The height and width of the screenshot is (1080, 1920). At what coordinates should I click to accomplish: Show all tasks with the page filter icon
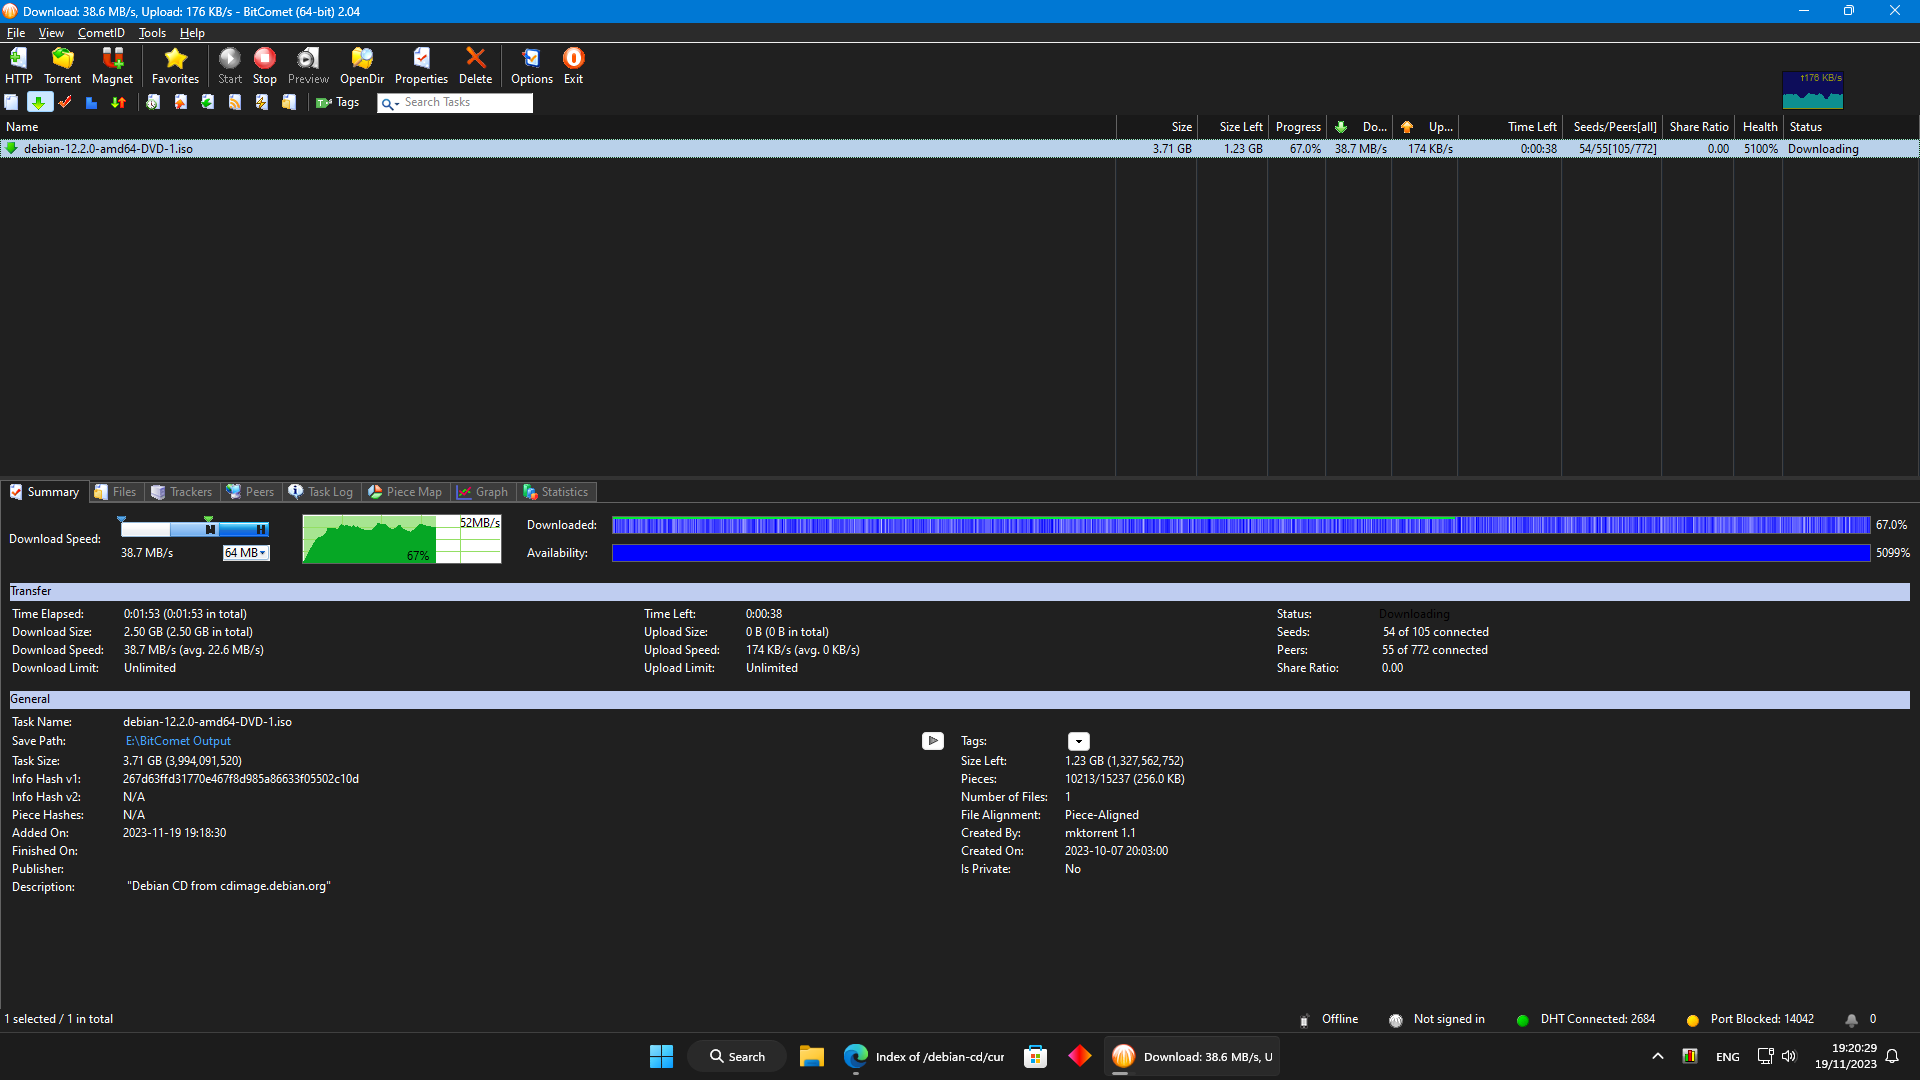pos(11,102)
